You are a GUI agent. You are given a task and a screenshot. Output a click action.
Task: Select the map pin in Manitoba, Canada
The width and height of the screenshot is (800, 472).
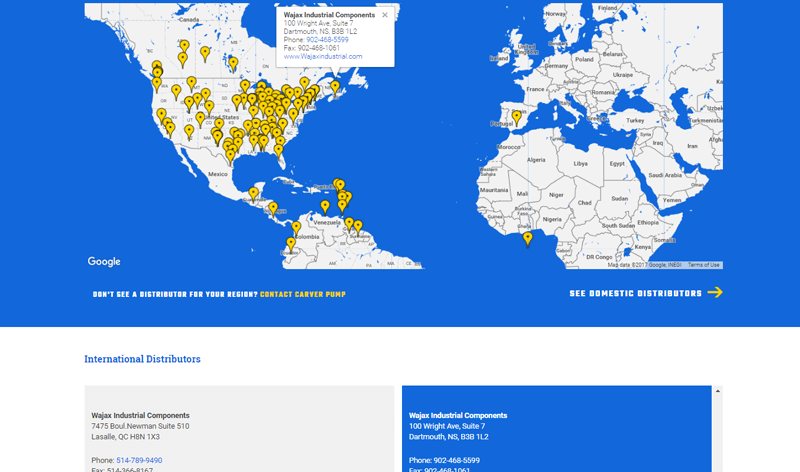click(x=233, y=64)
